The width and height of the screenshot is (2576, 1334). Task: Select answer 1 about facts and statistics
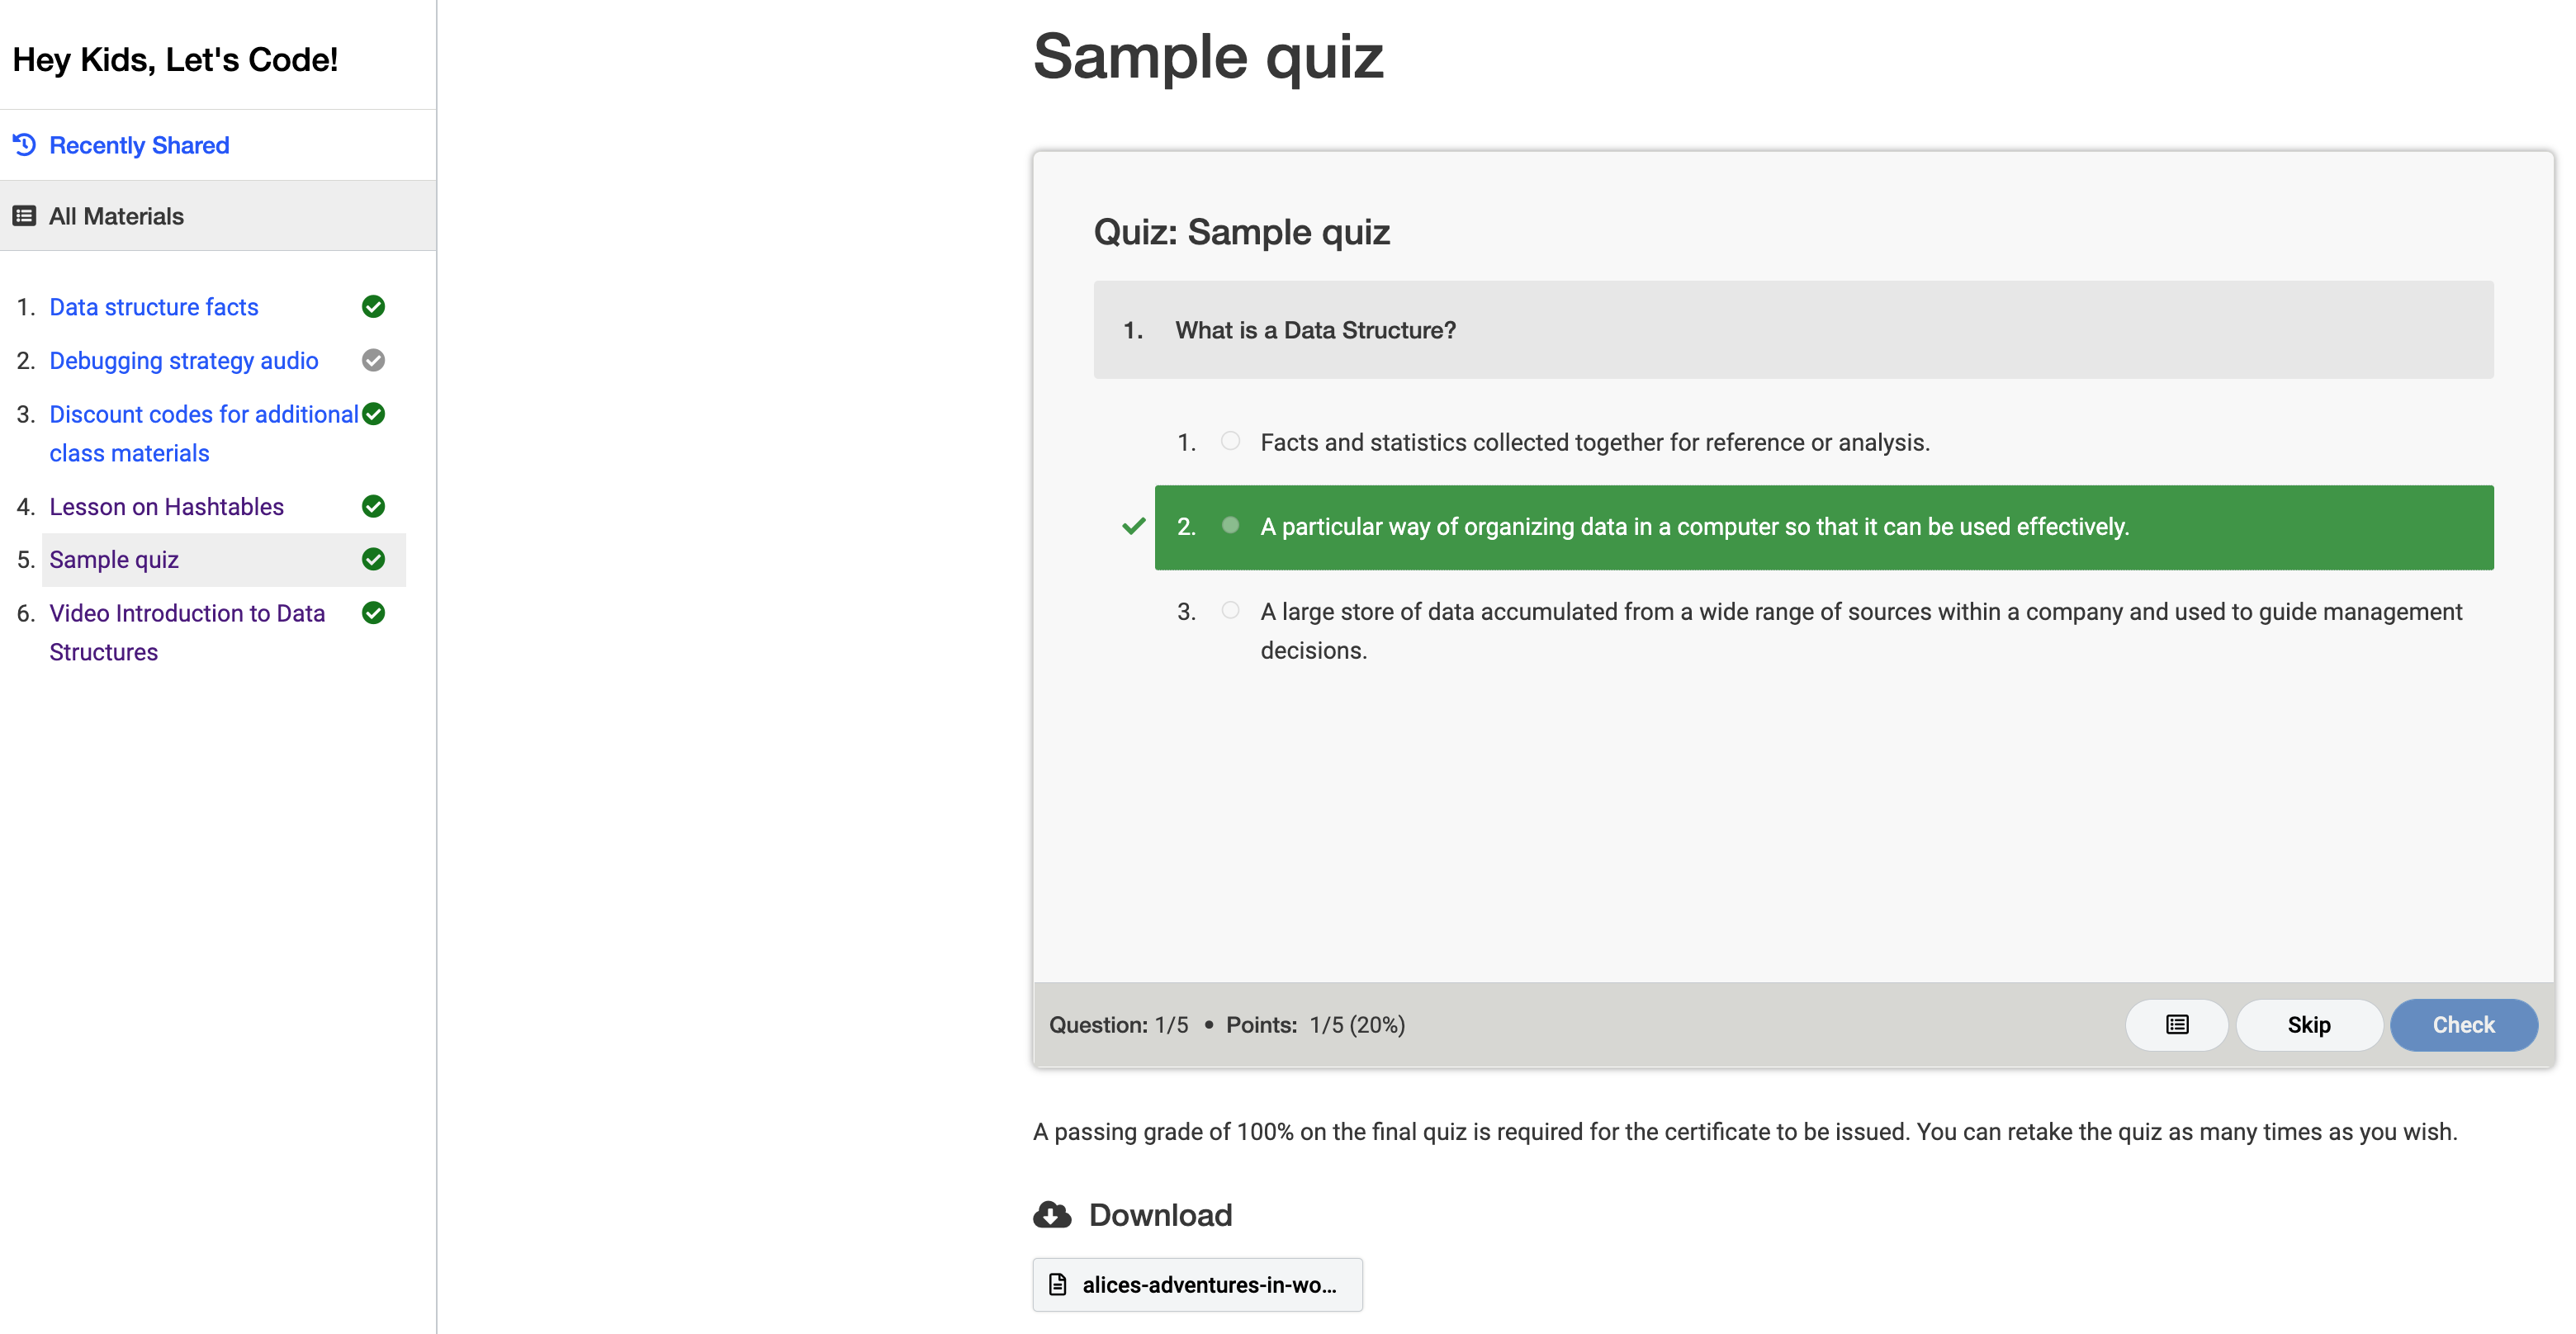point(1230,441)
